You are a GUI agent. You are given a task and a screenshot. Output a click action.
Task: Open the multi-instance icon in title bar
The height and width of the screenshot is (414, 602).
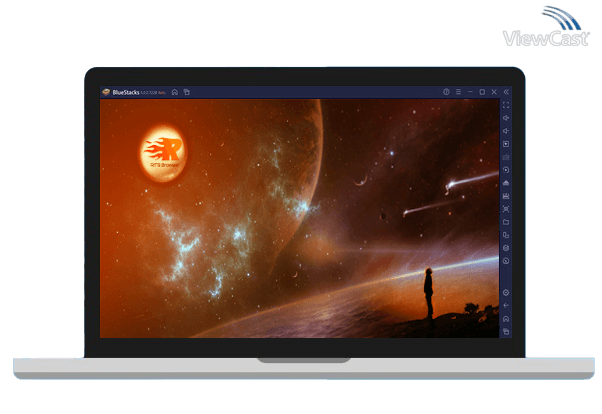tap(187, 92)
